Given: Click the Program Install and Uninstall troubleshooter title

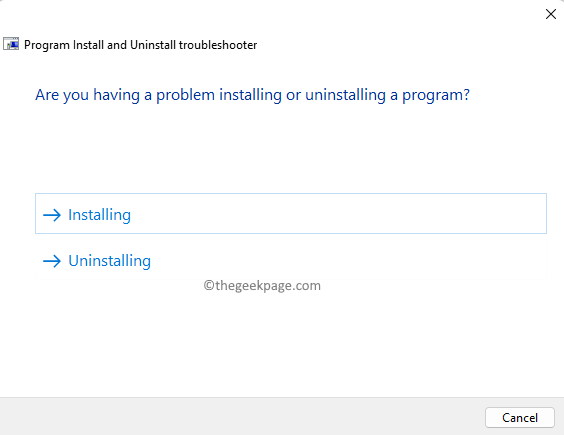Looking at the screenshot, I should click(140, 45).
